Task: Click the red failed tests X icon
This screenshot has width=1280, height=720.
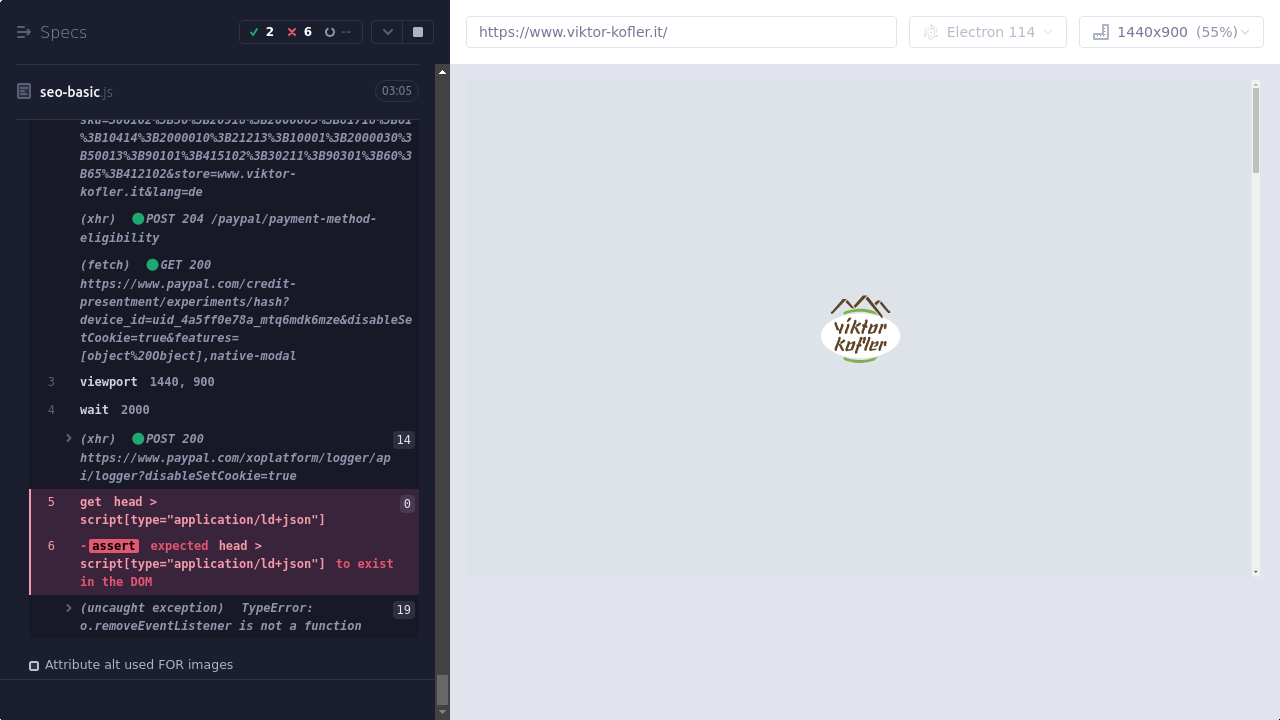Action: (x=292, y=32)
